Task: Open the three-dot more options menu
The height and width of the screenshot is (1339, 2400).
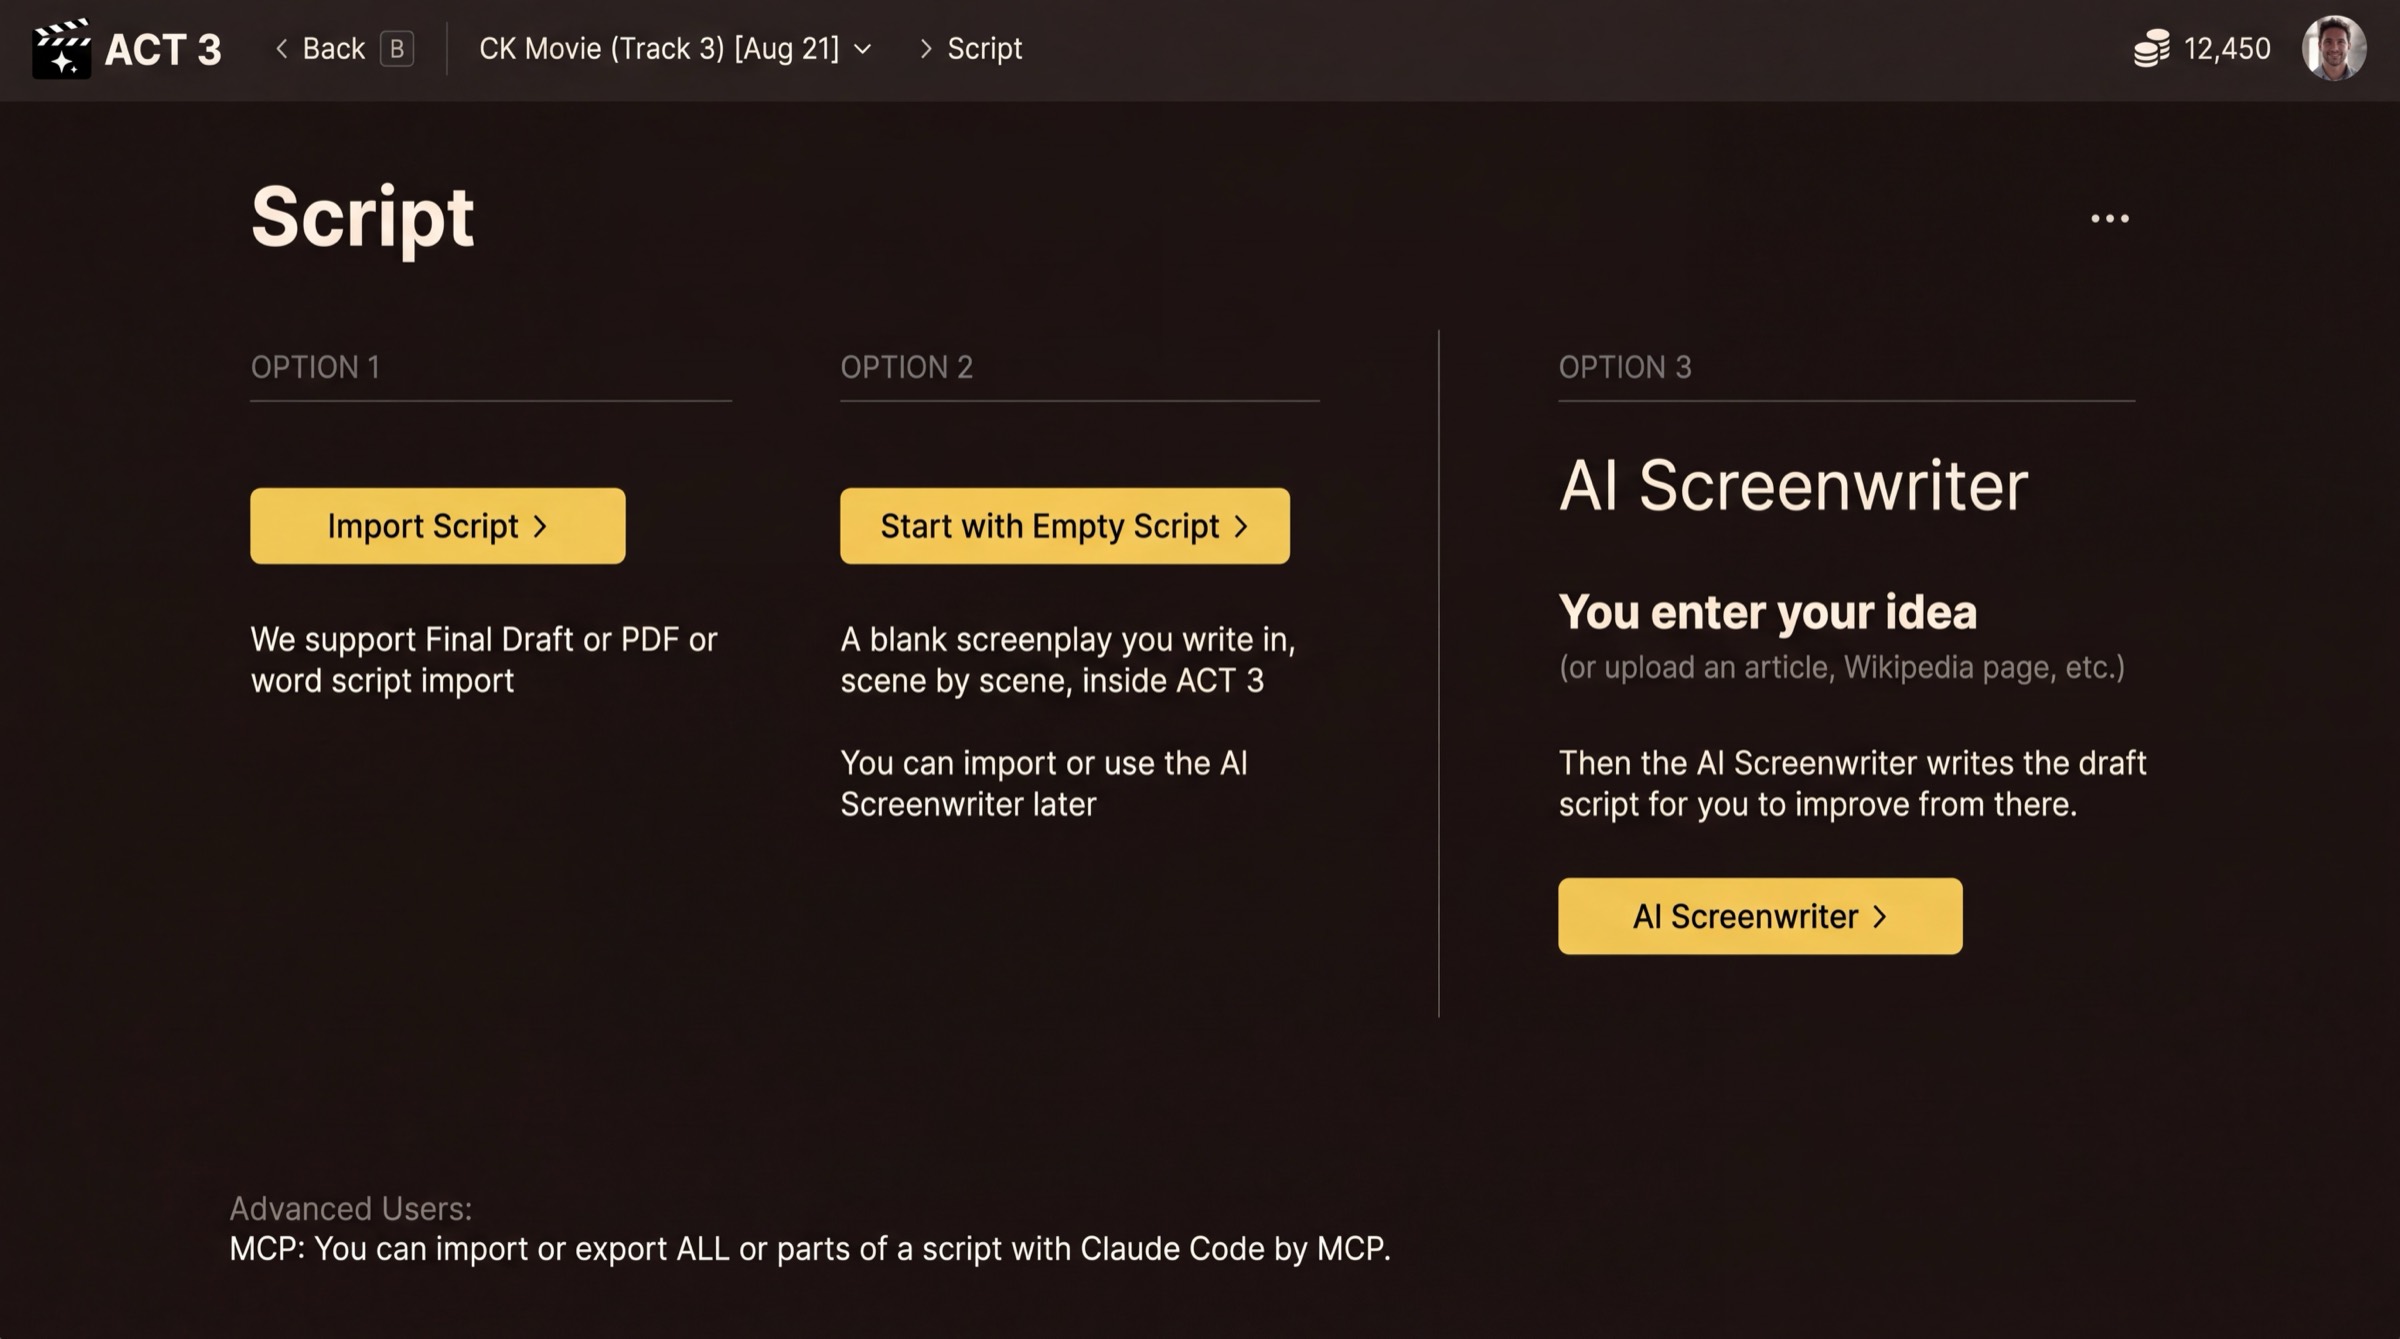Action: tap(2110, 218)
